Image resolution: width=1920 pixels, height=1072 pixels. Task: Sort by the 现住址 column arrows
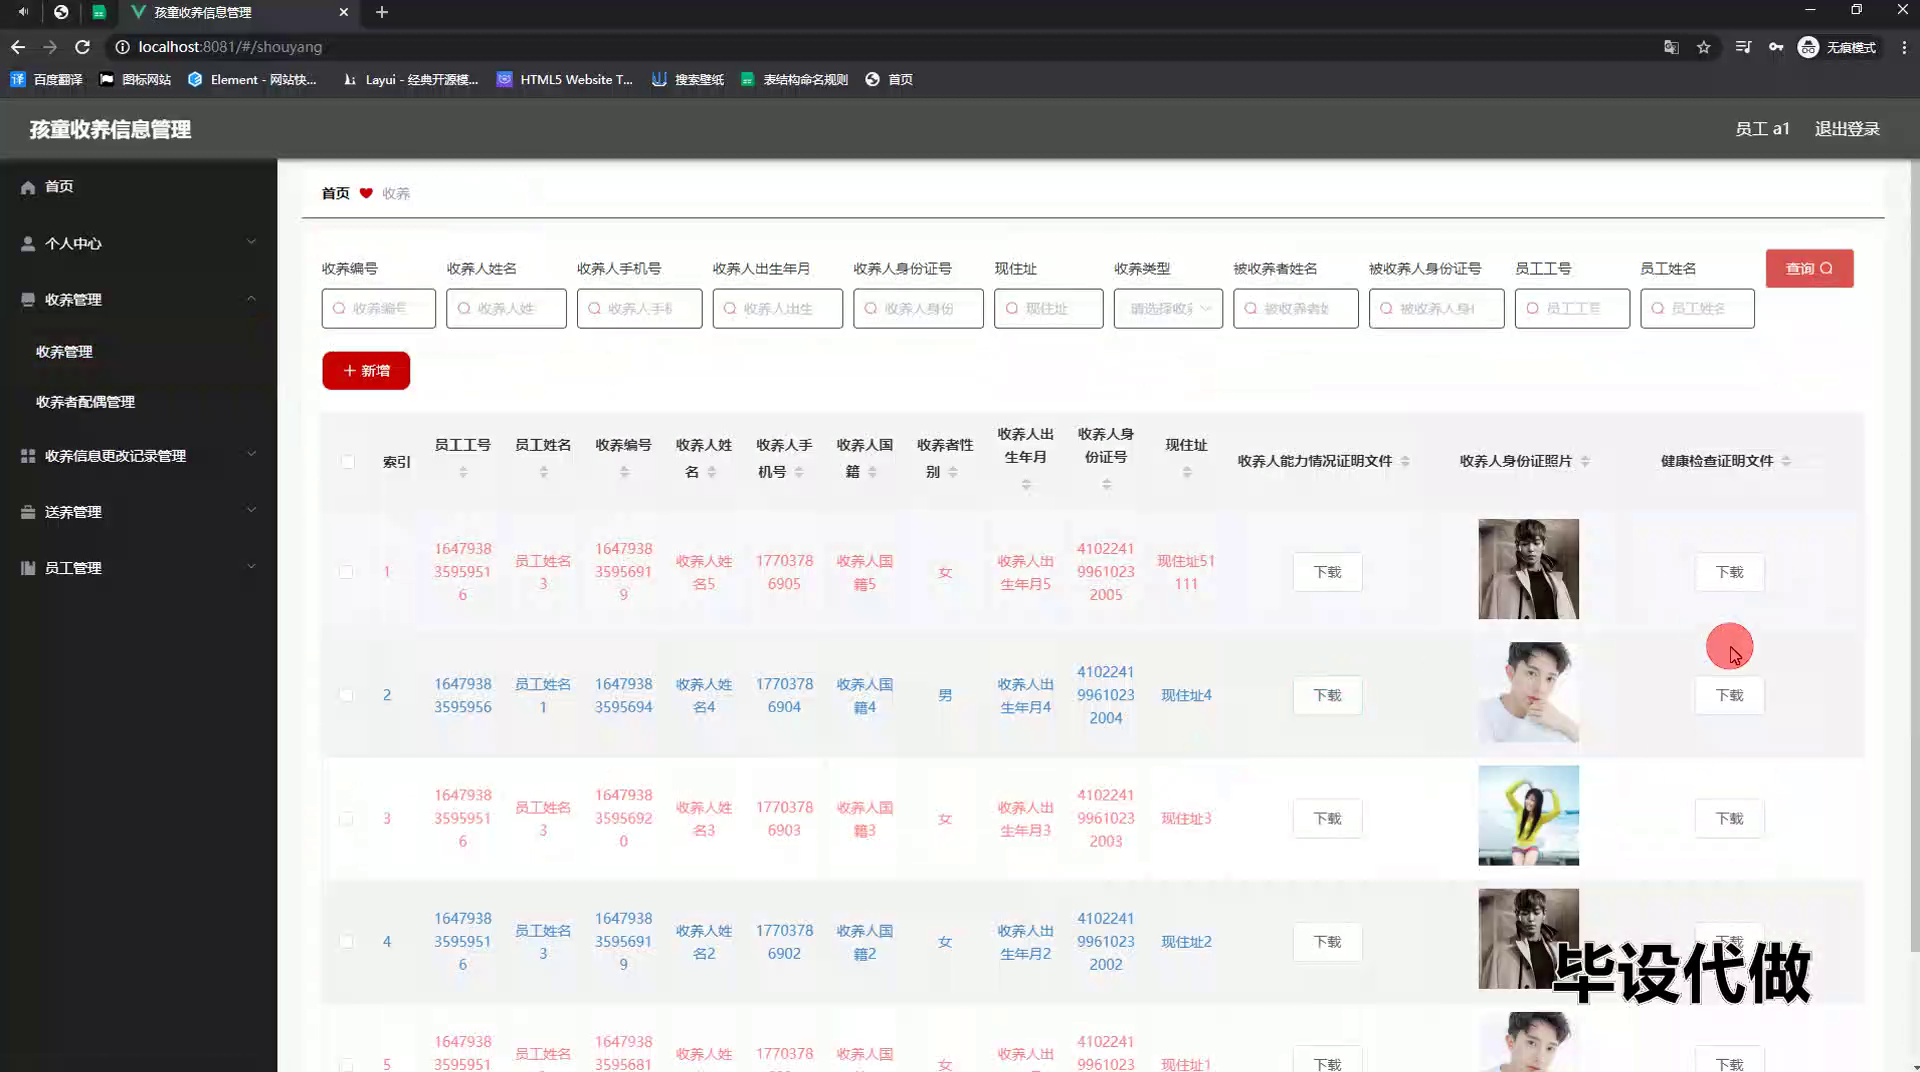1187,472
